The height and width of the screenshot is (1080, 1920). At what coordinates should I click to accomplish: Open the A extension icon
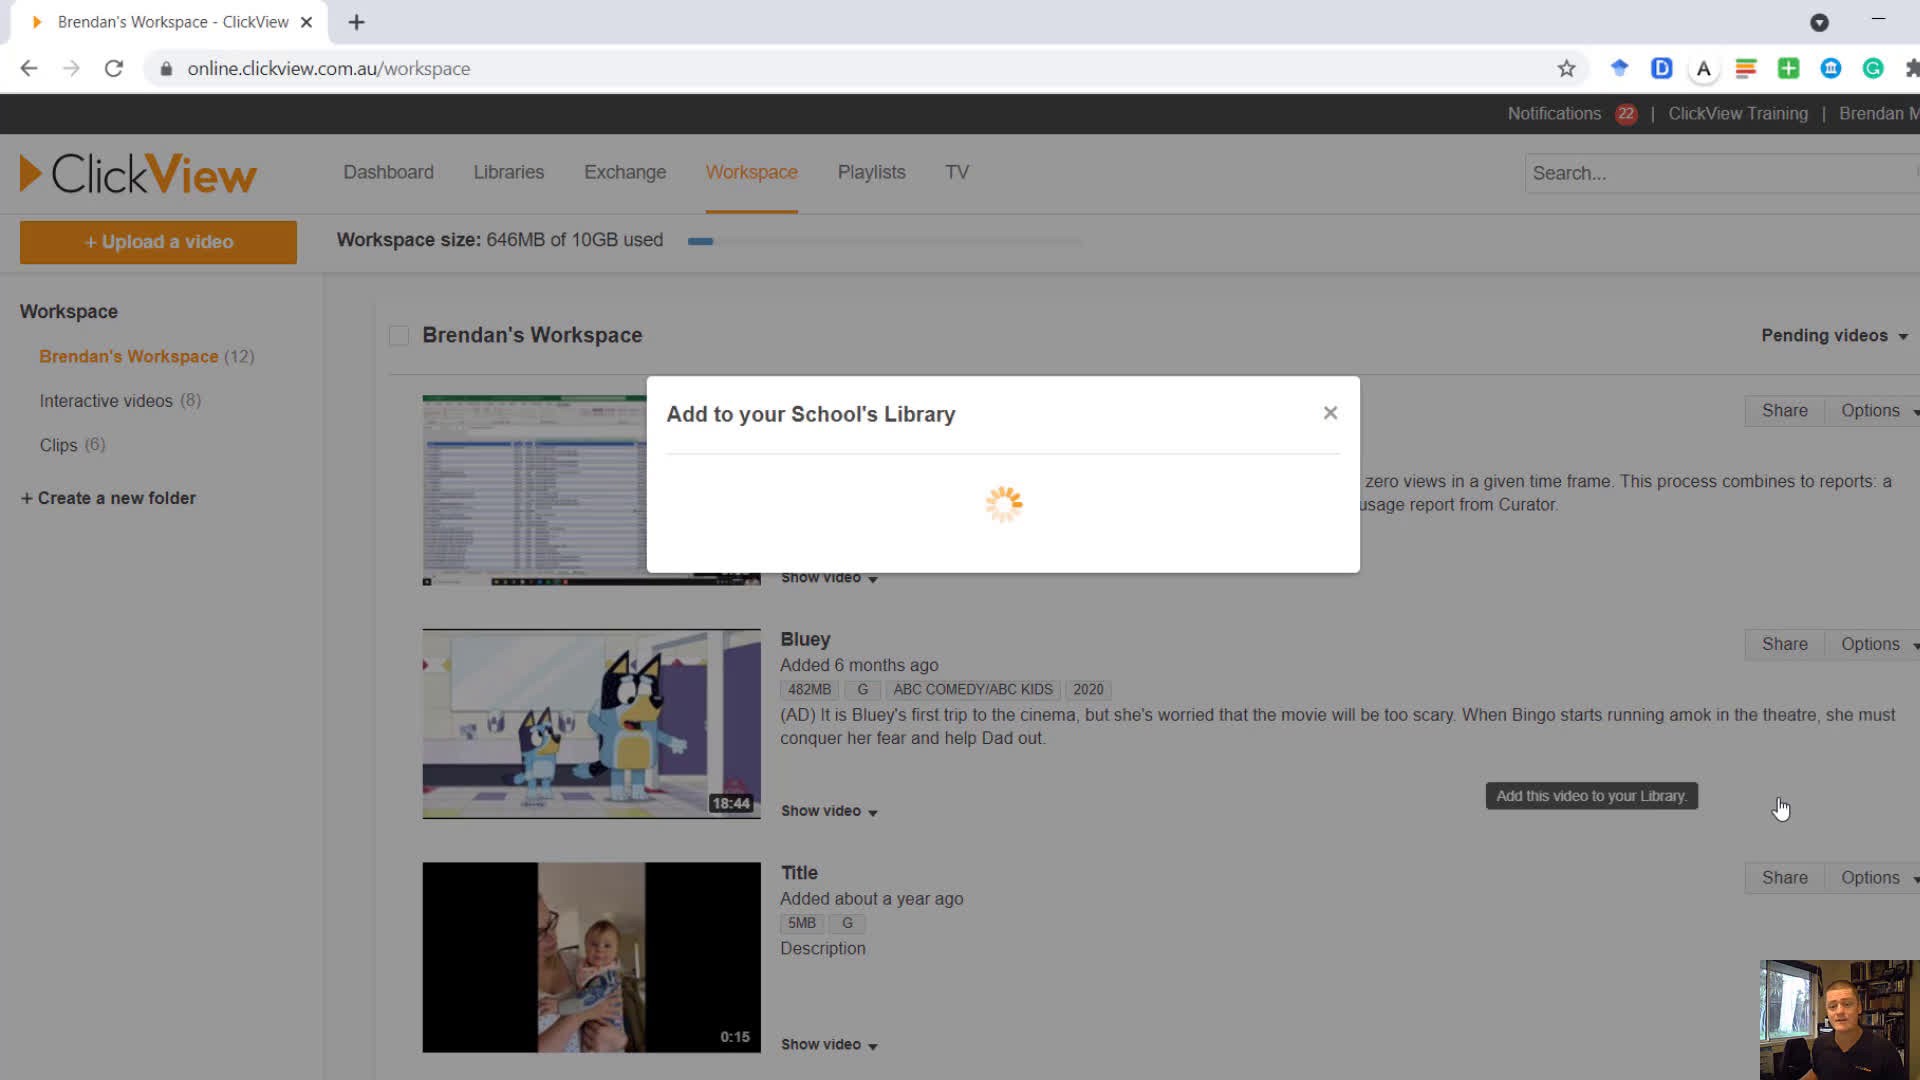[1704, 68]
